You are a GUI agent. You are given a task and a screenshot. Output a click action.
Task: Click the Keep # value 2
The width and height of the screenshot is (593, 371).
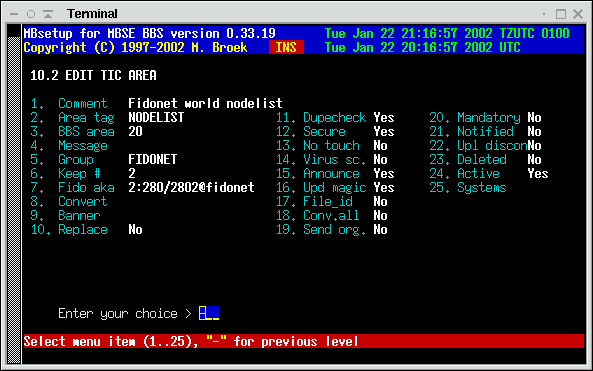[x=132, y=173]
